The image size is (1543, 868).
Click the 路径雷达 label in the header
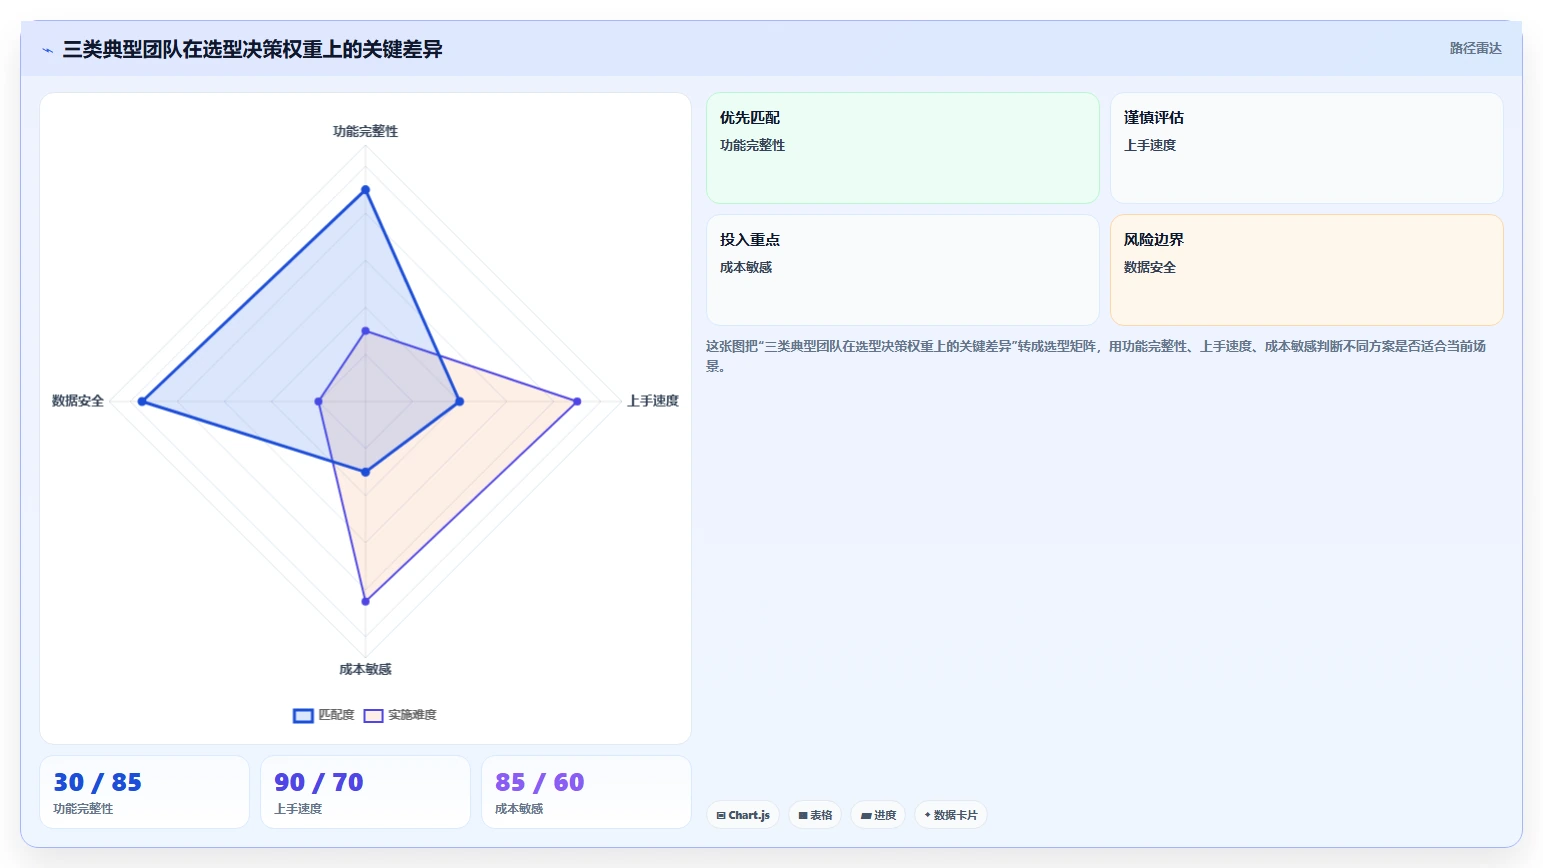point(1475,48)
